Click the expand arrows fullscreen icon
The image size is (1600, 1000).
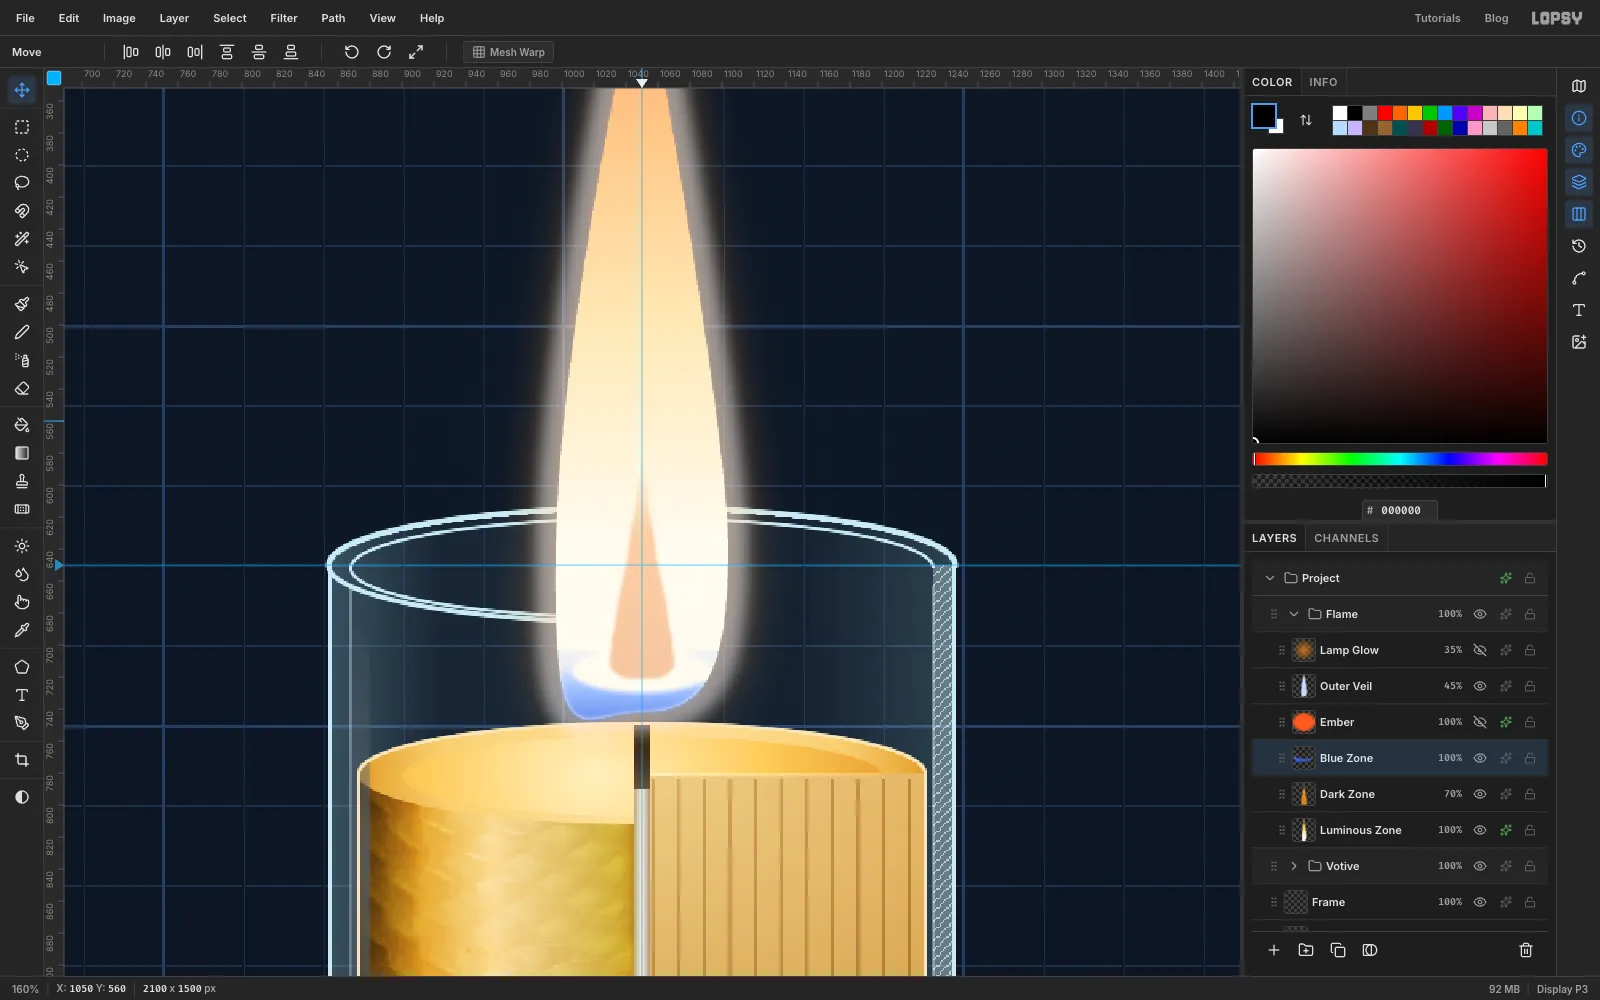click(416, 52)
